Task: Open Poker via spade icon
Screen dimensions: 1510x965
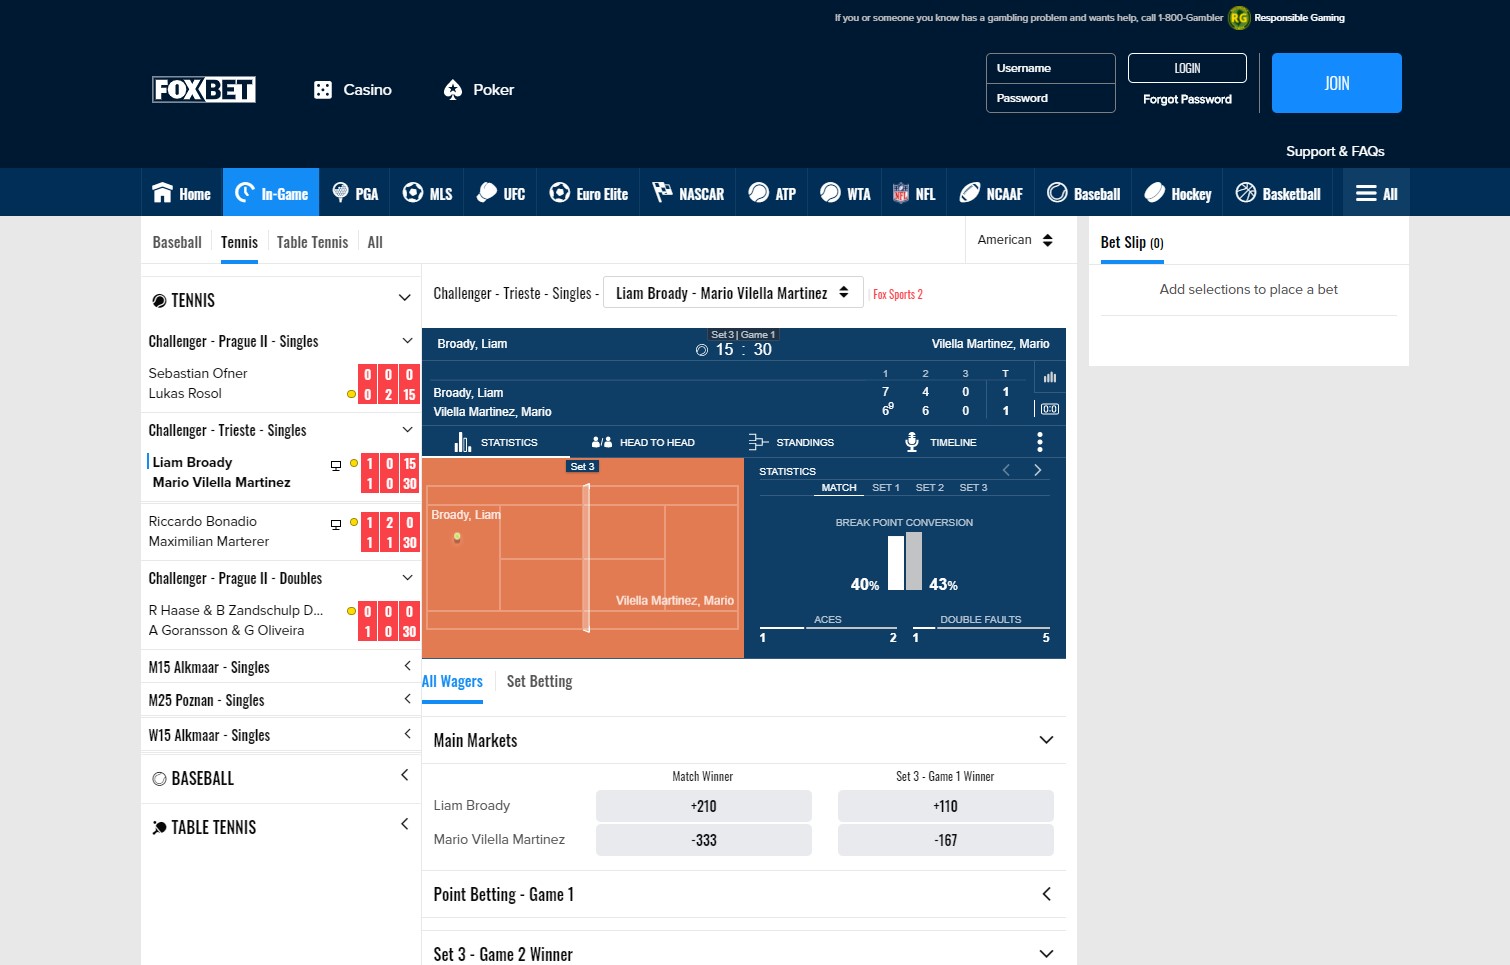Action: (x=478, y=90)
